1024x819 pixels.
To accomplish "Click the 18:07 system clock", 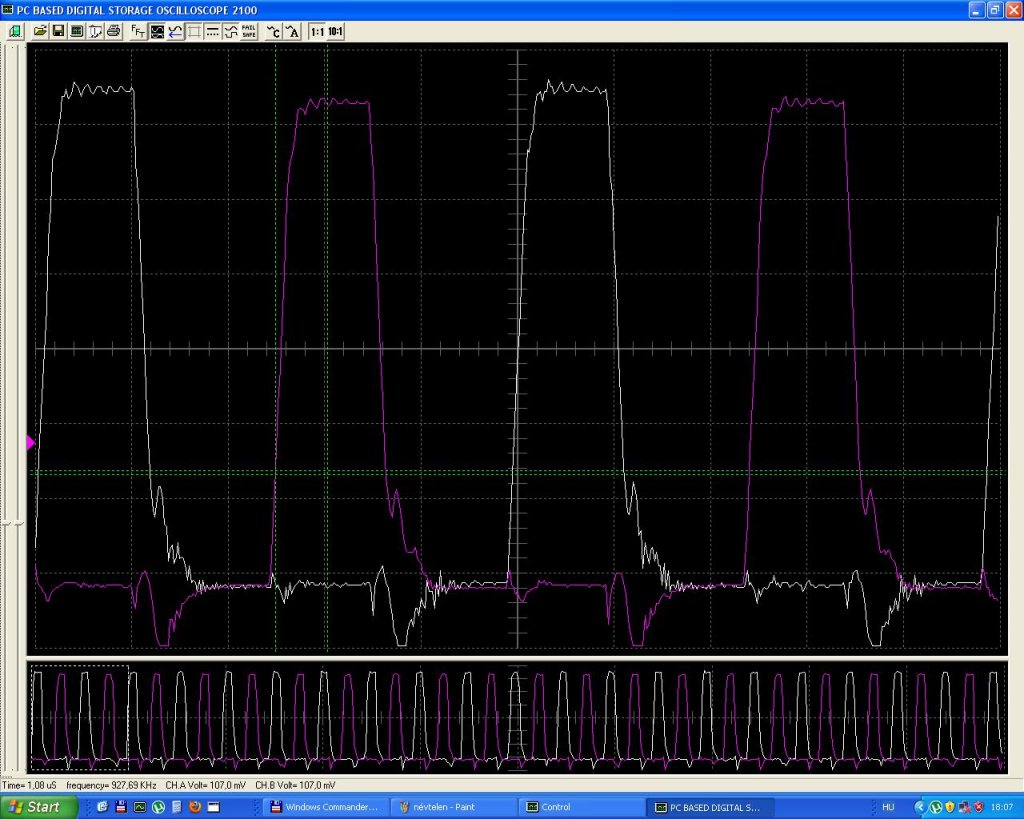I will point(1001,807).
